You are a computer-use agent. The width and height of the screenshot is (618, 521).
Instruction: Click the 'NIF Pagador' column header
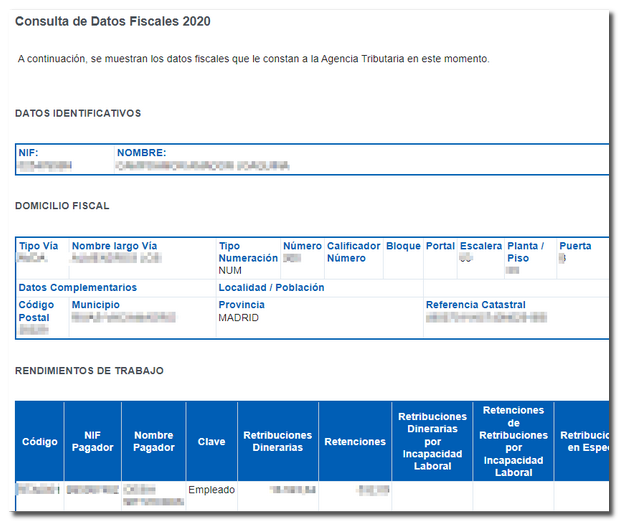tap(92, 441)
